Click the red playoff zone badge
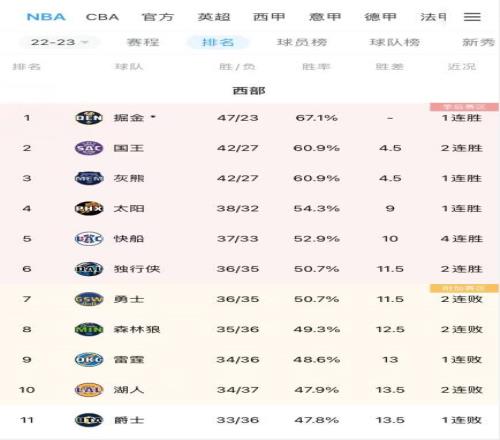500x440 pixels. (464, 107)
